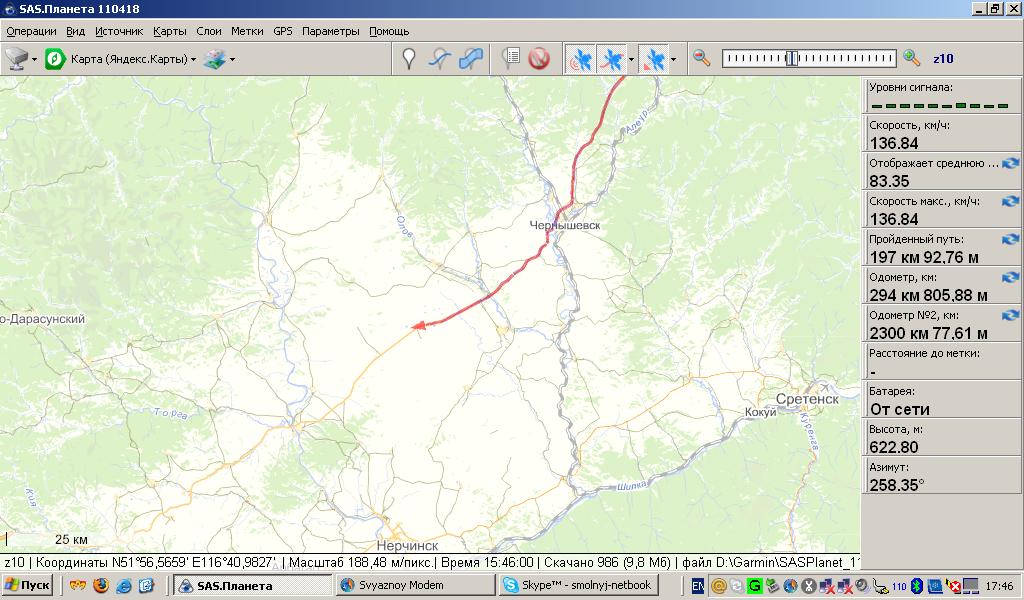The height and width of the screenshot is (600, 1024).
Task: Expand the layers dropdown arrow
Action: pyautogui.click(x=232, y=59)
